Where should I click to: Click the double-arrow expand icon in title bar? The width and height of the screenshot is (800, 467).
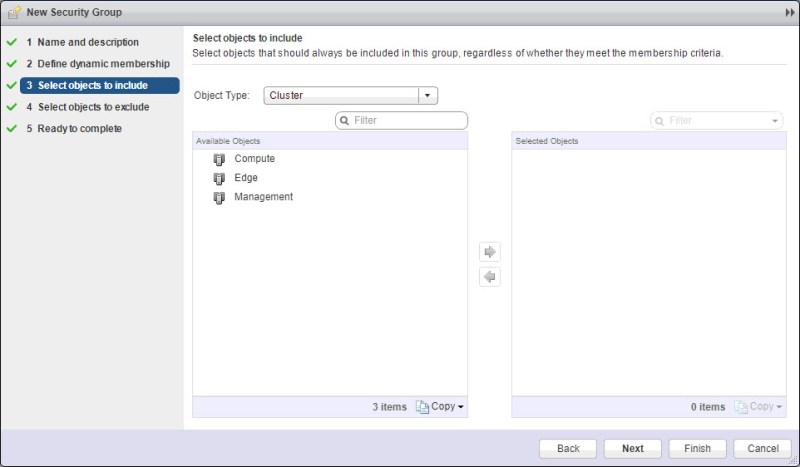[790, 11]
